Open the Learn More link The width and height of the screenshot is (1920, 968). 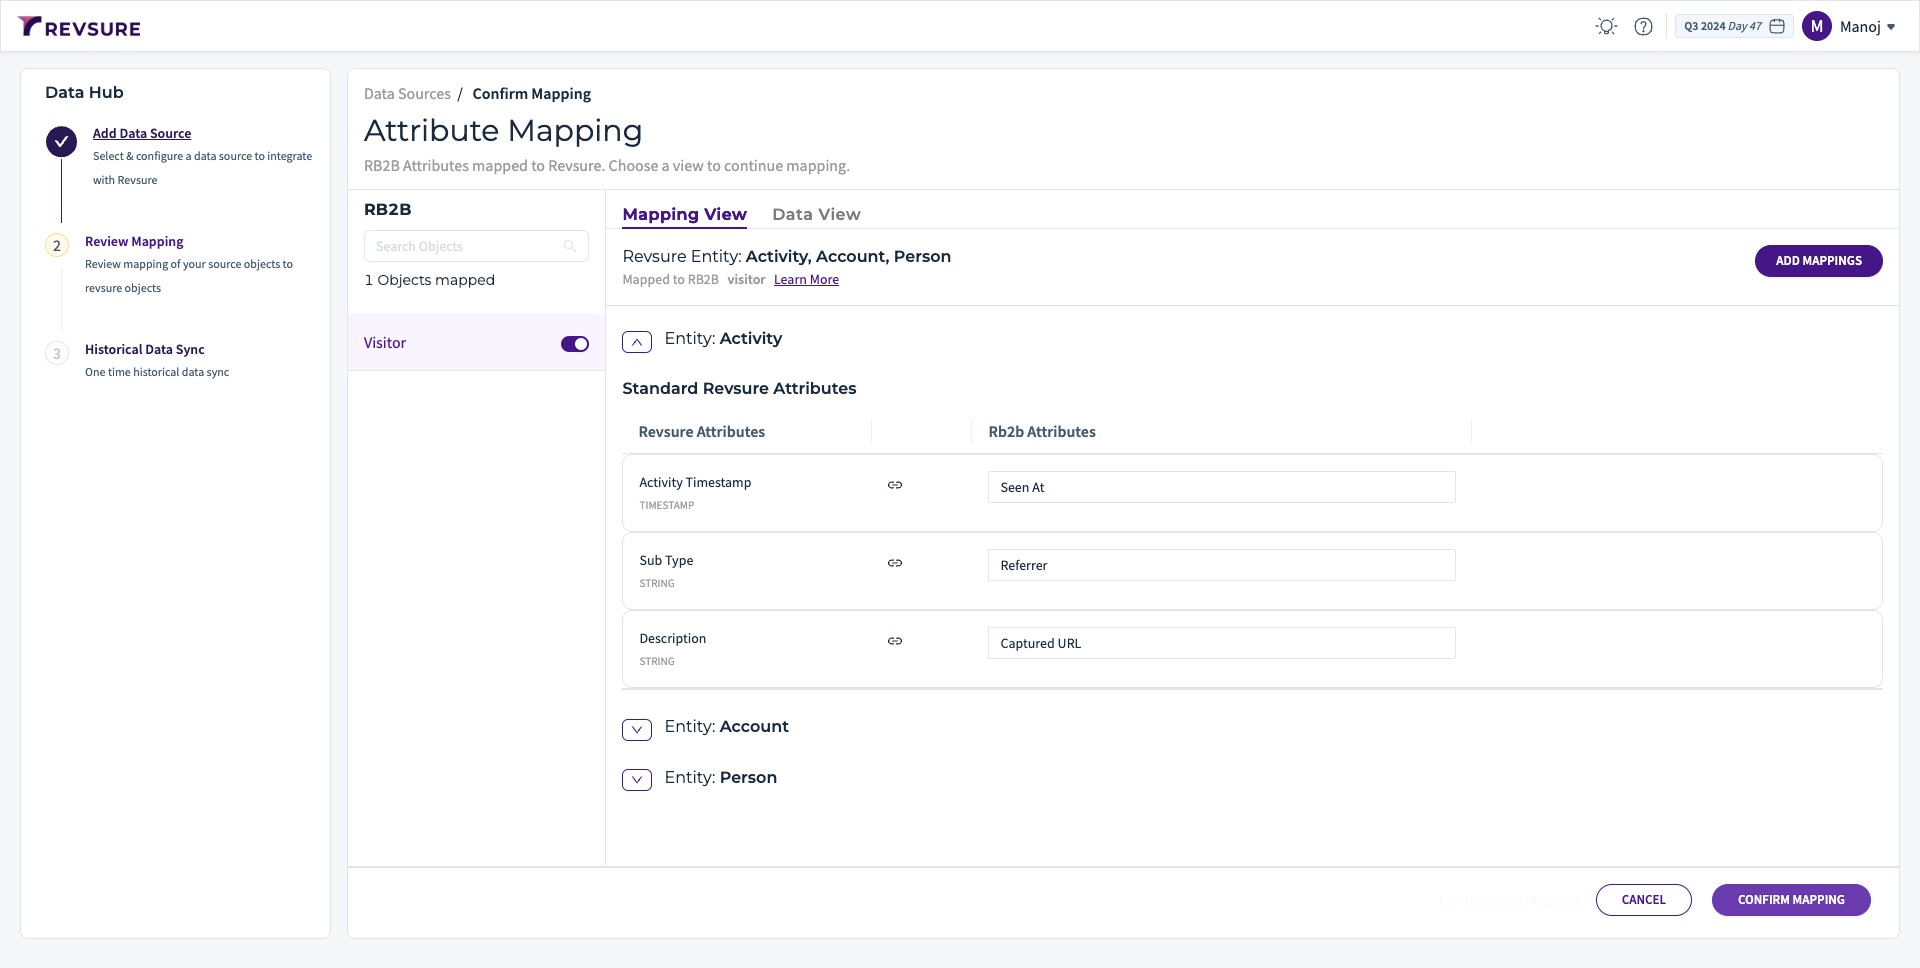coord(806,280)
